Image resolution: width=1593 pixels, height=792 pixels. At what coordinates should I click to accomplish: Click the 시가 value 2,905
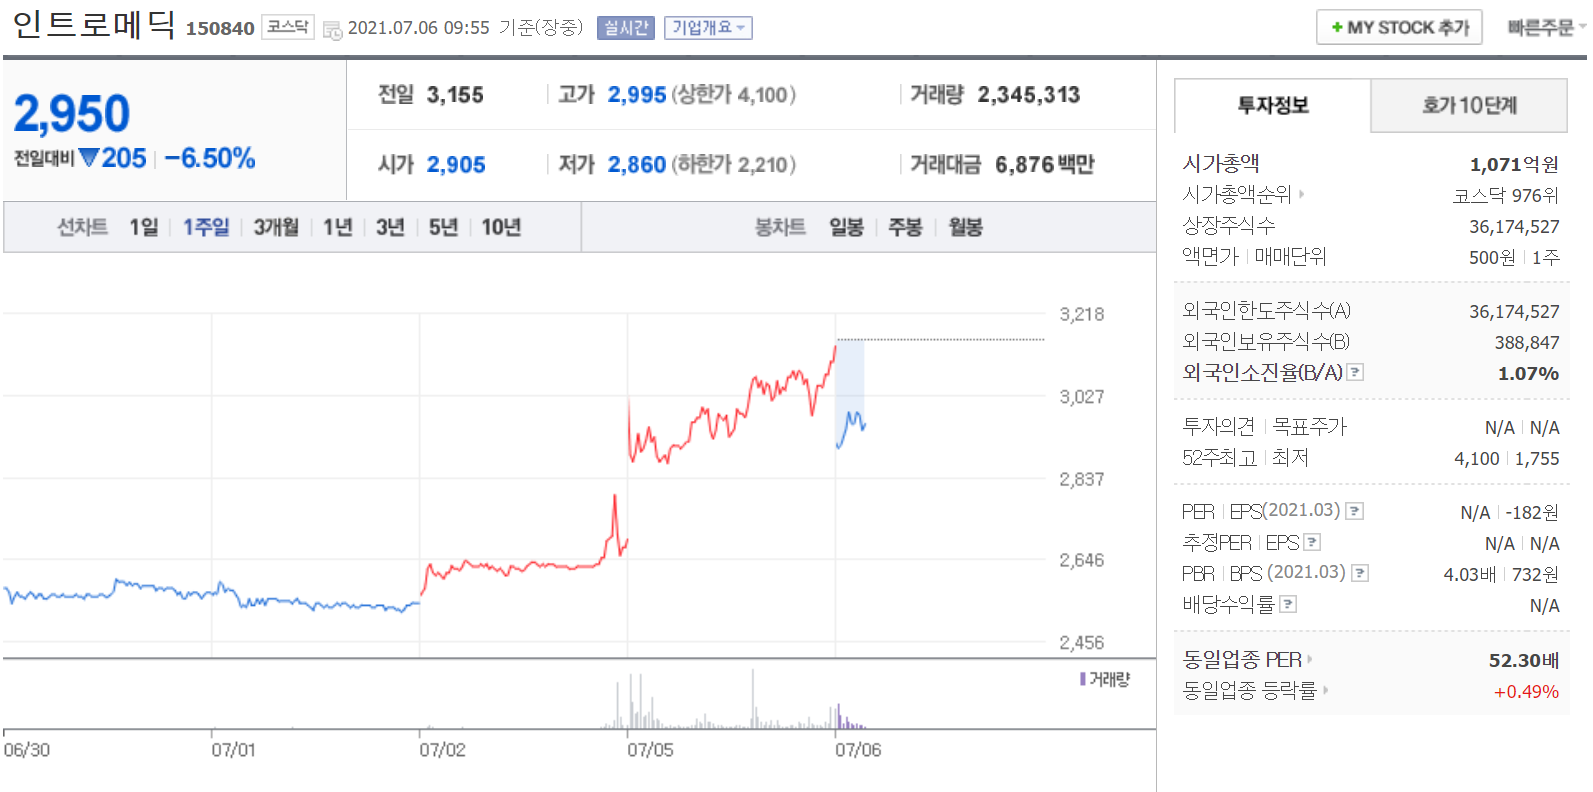[456, 165]
